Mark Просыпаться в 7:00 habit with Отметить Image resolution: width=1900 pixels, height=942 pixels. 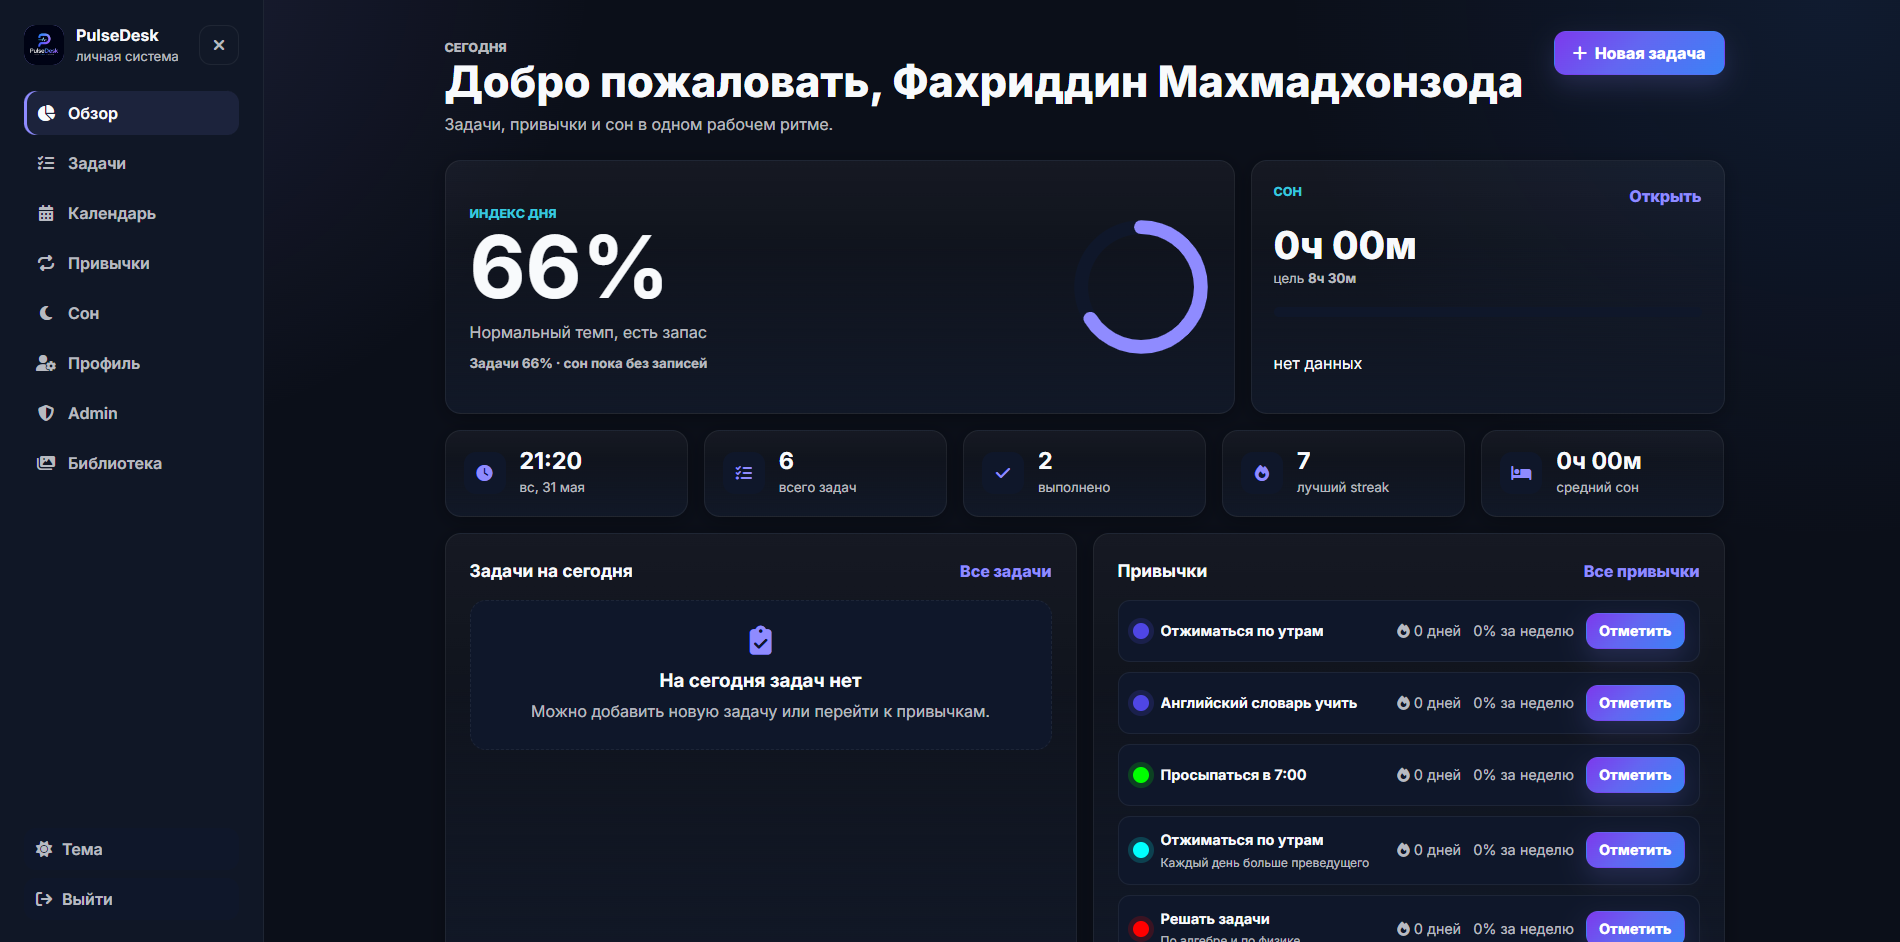tap(1635, 775)
